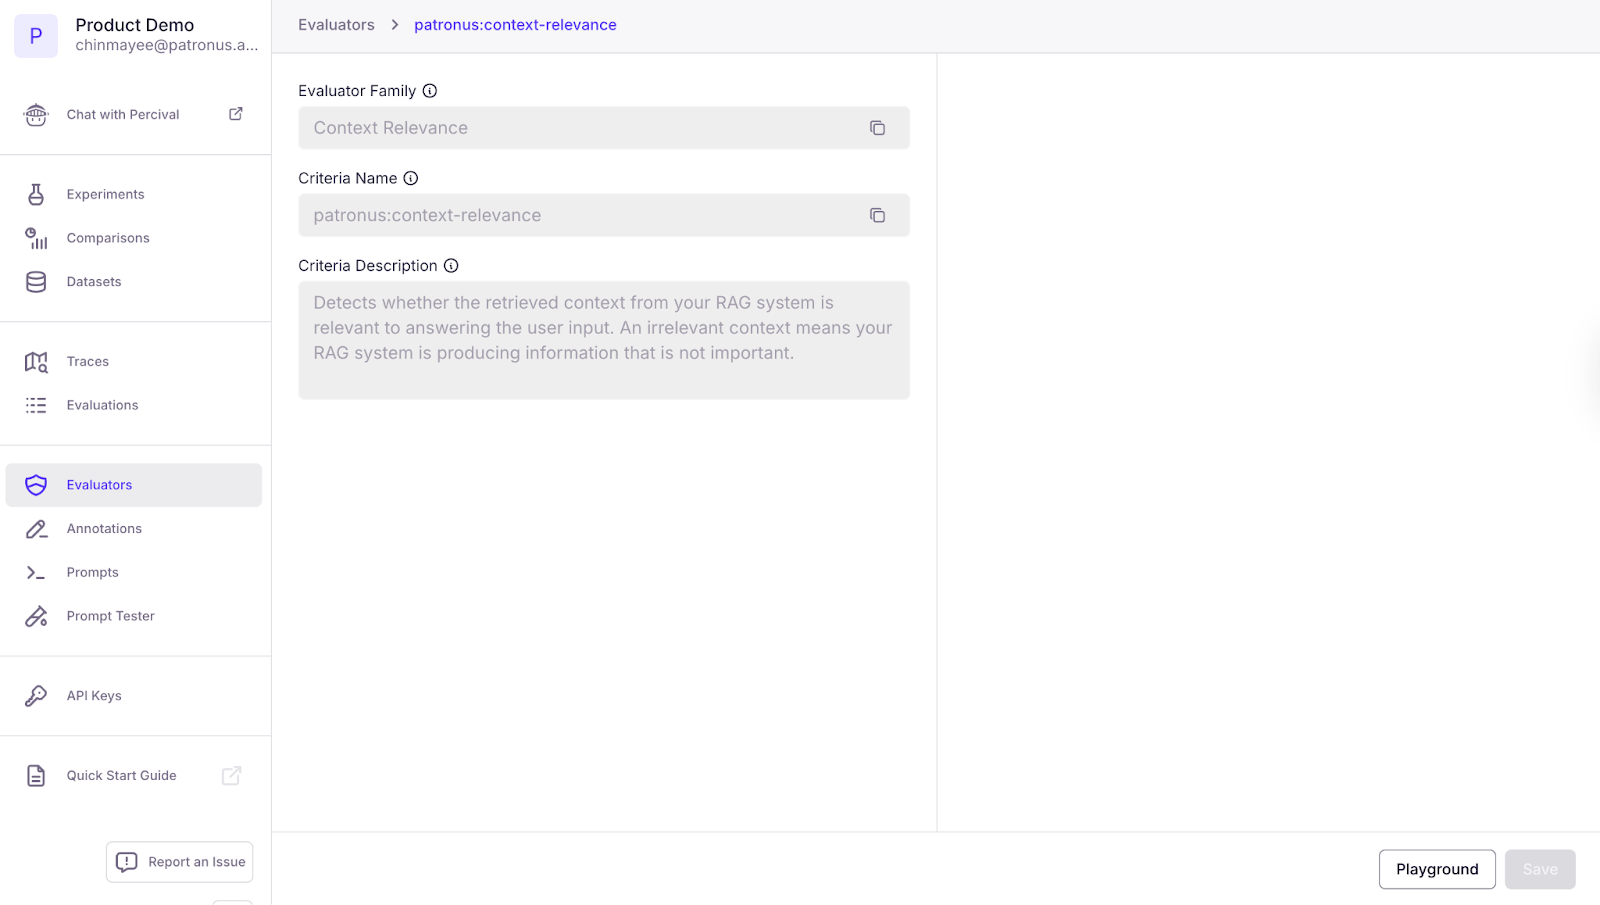
Task: Copy the Evaluator Family value
Action: [877, 128]
